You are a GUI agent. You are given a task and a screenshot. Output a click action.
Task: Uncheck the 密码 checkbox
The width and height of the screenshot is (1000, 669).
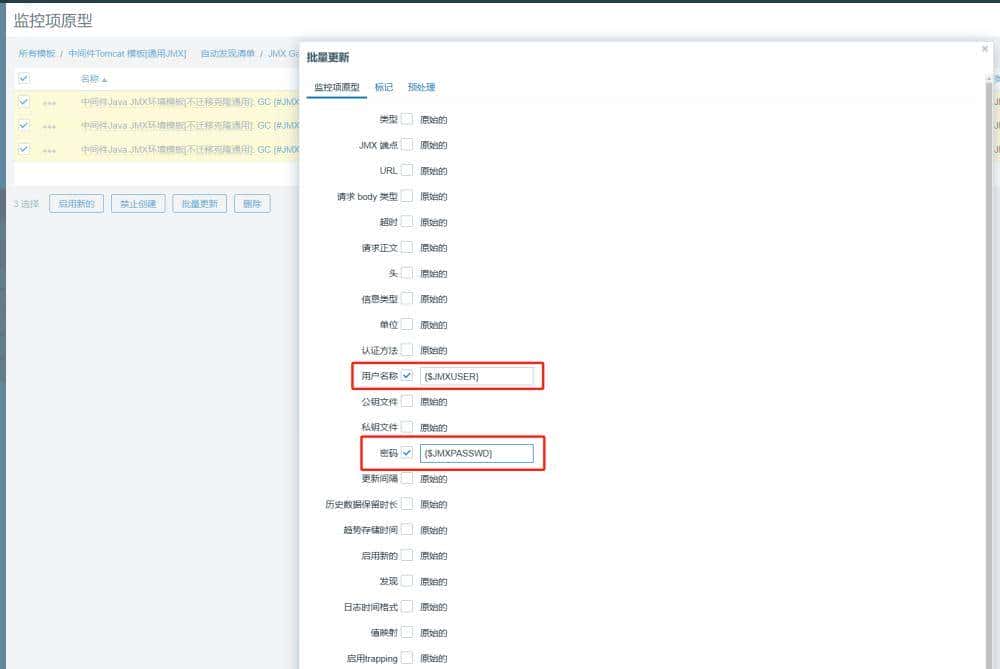coord(407,453)
